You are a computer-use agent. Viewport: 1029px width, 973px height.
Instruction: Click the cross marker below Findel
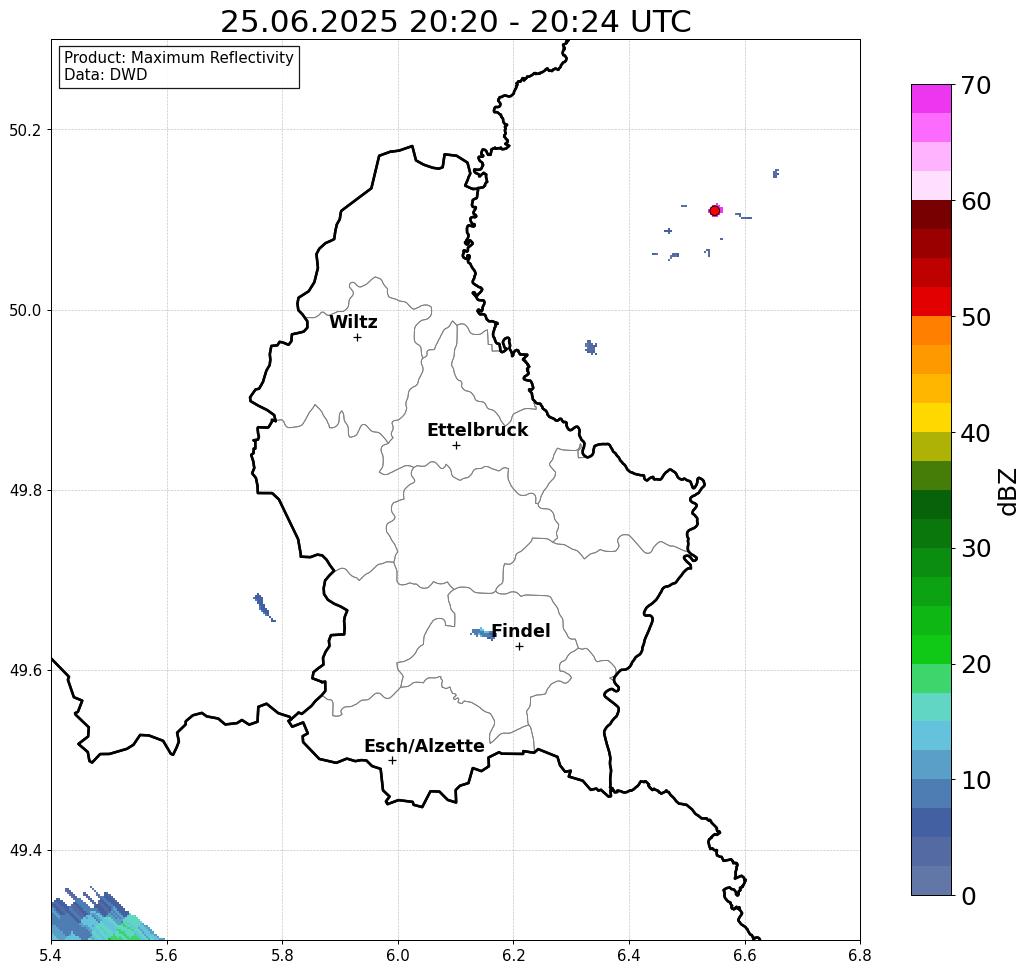(519, 647)
